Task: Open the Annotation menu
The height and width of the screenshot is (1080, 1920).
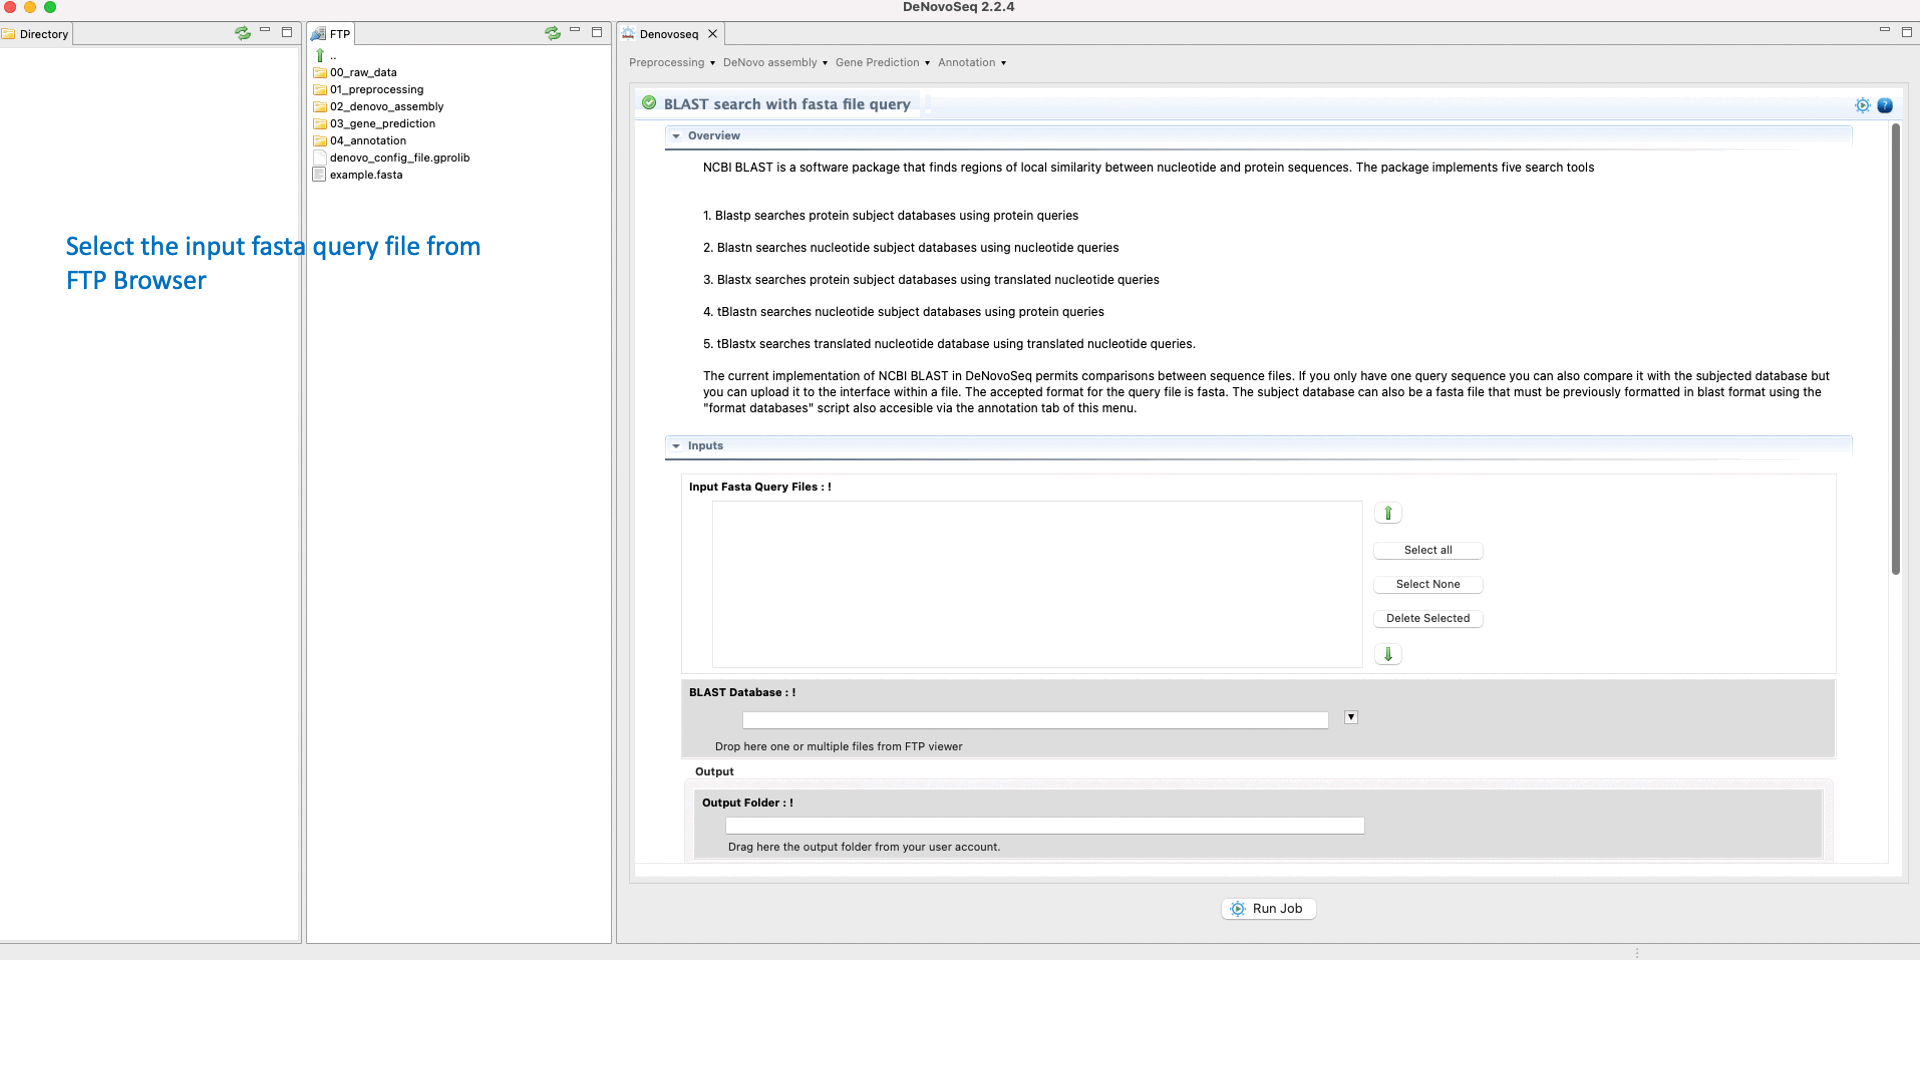Action: tap(971, 63)
